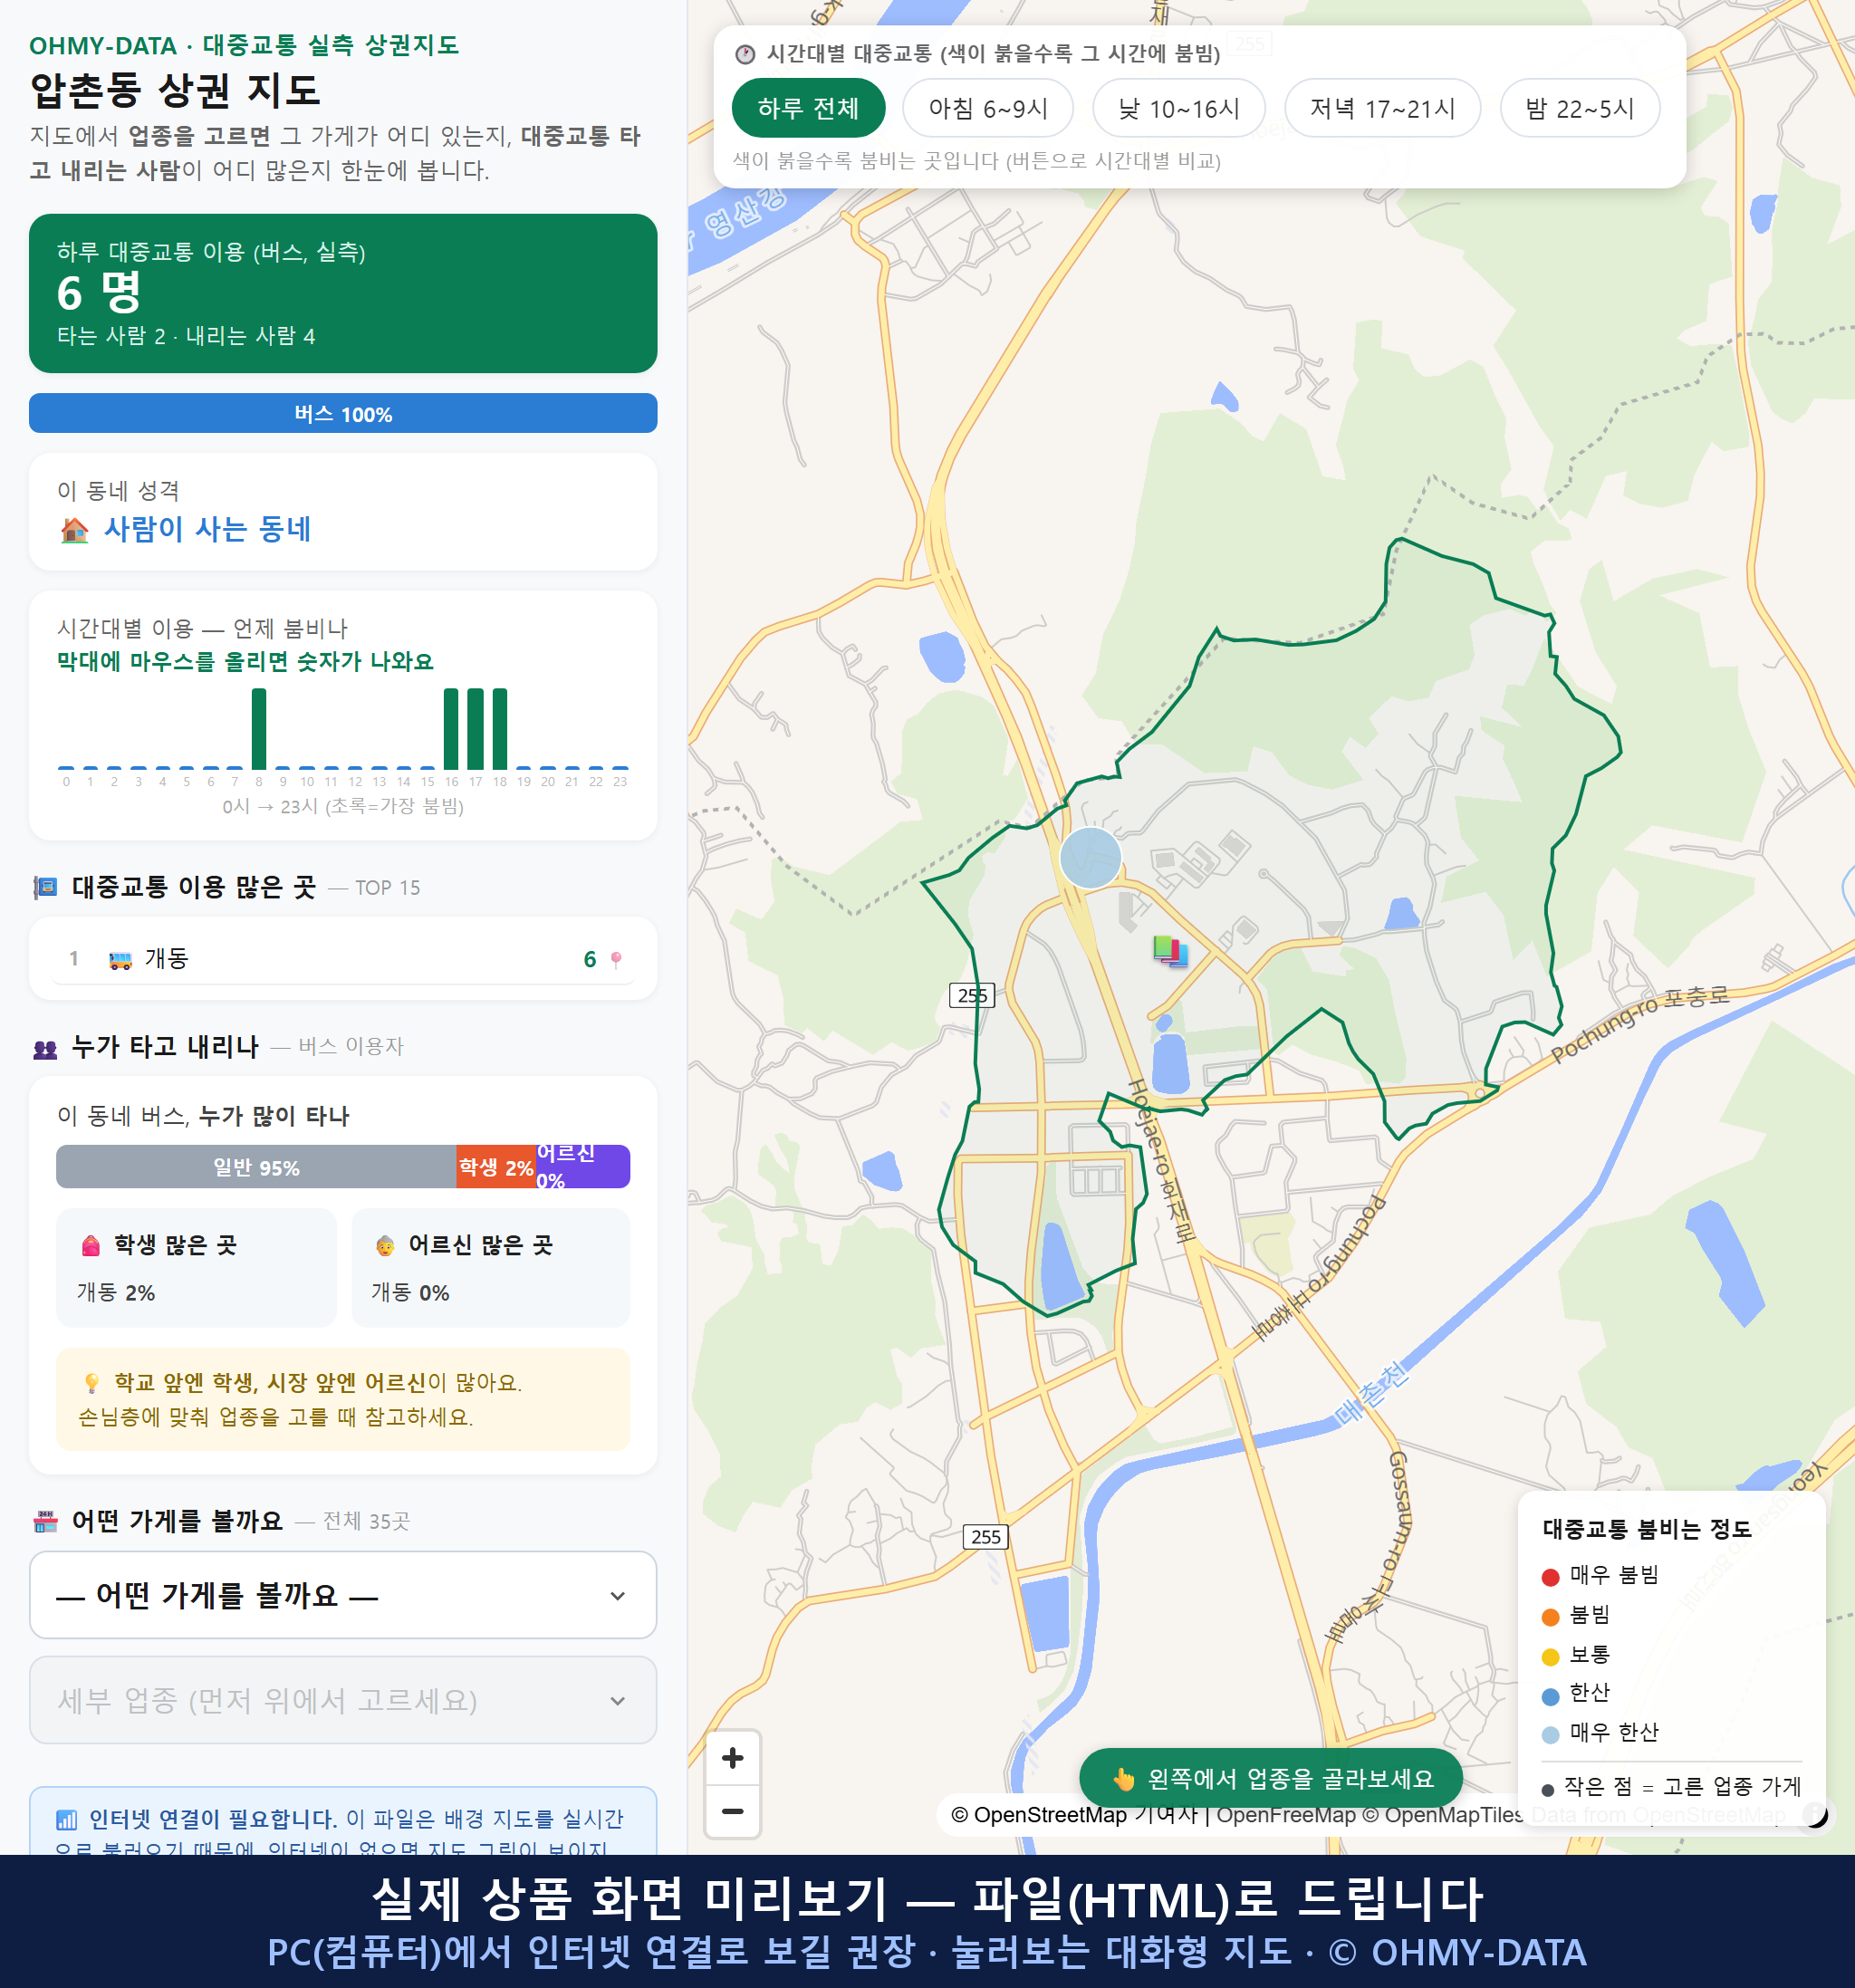Switch to the 아침 6~9시 time filter
The image size is (1855, 1988).
(987, 108)
